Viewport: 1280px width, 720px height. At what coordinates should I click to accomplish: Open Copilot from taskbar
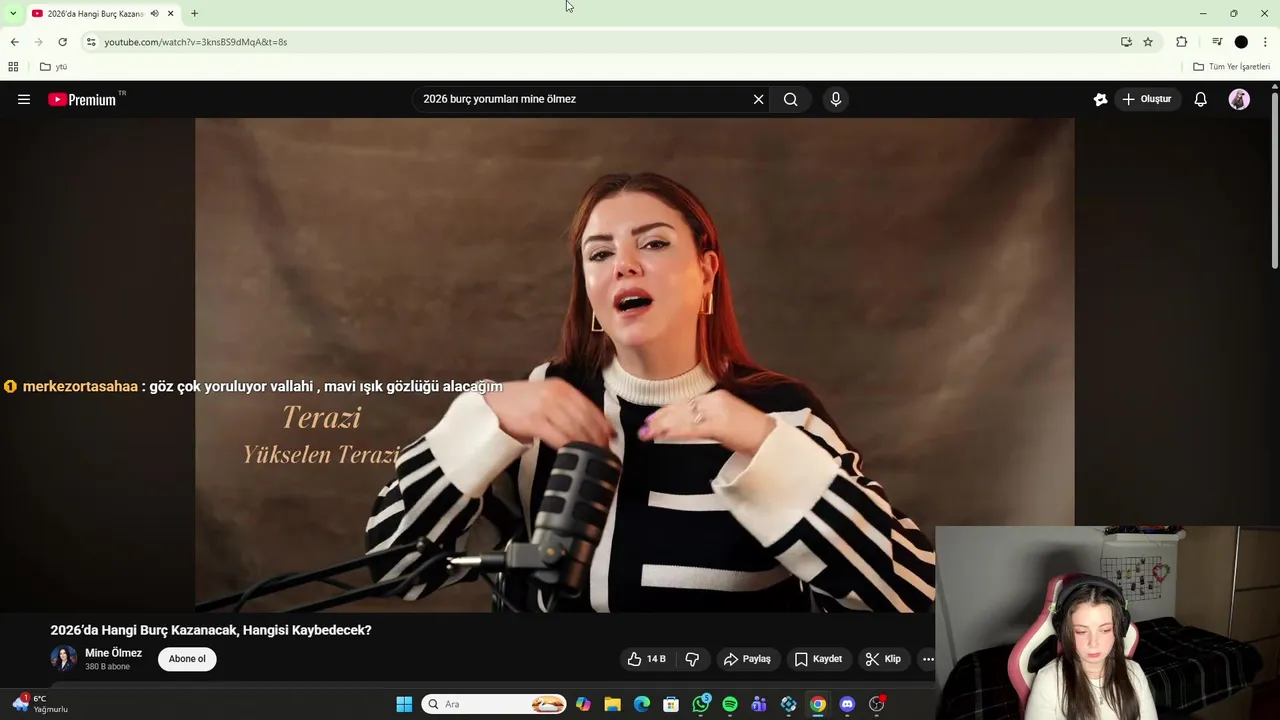click(x=583, y=704)
